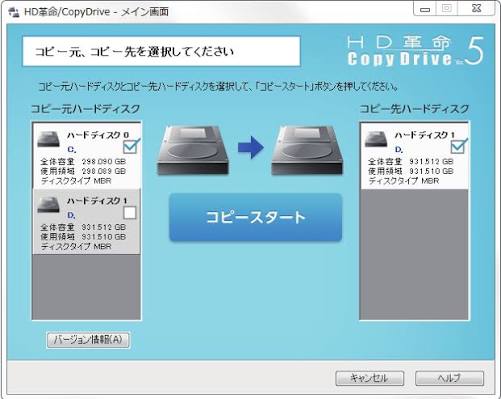Click source text 使用領域 298.089 GB
501x399 pixels.
pyautogui.click(x=83, y=171)
